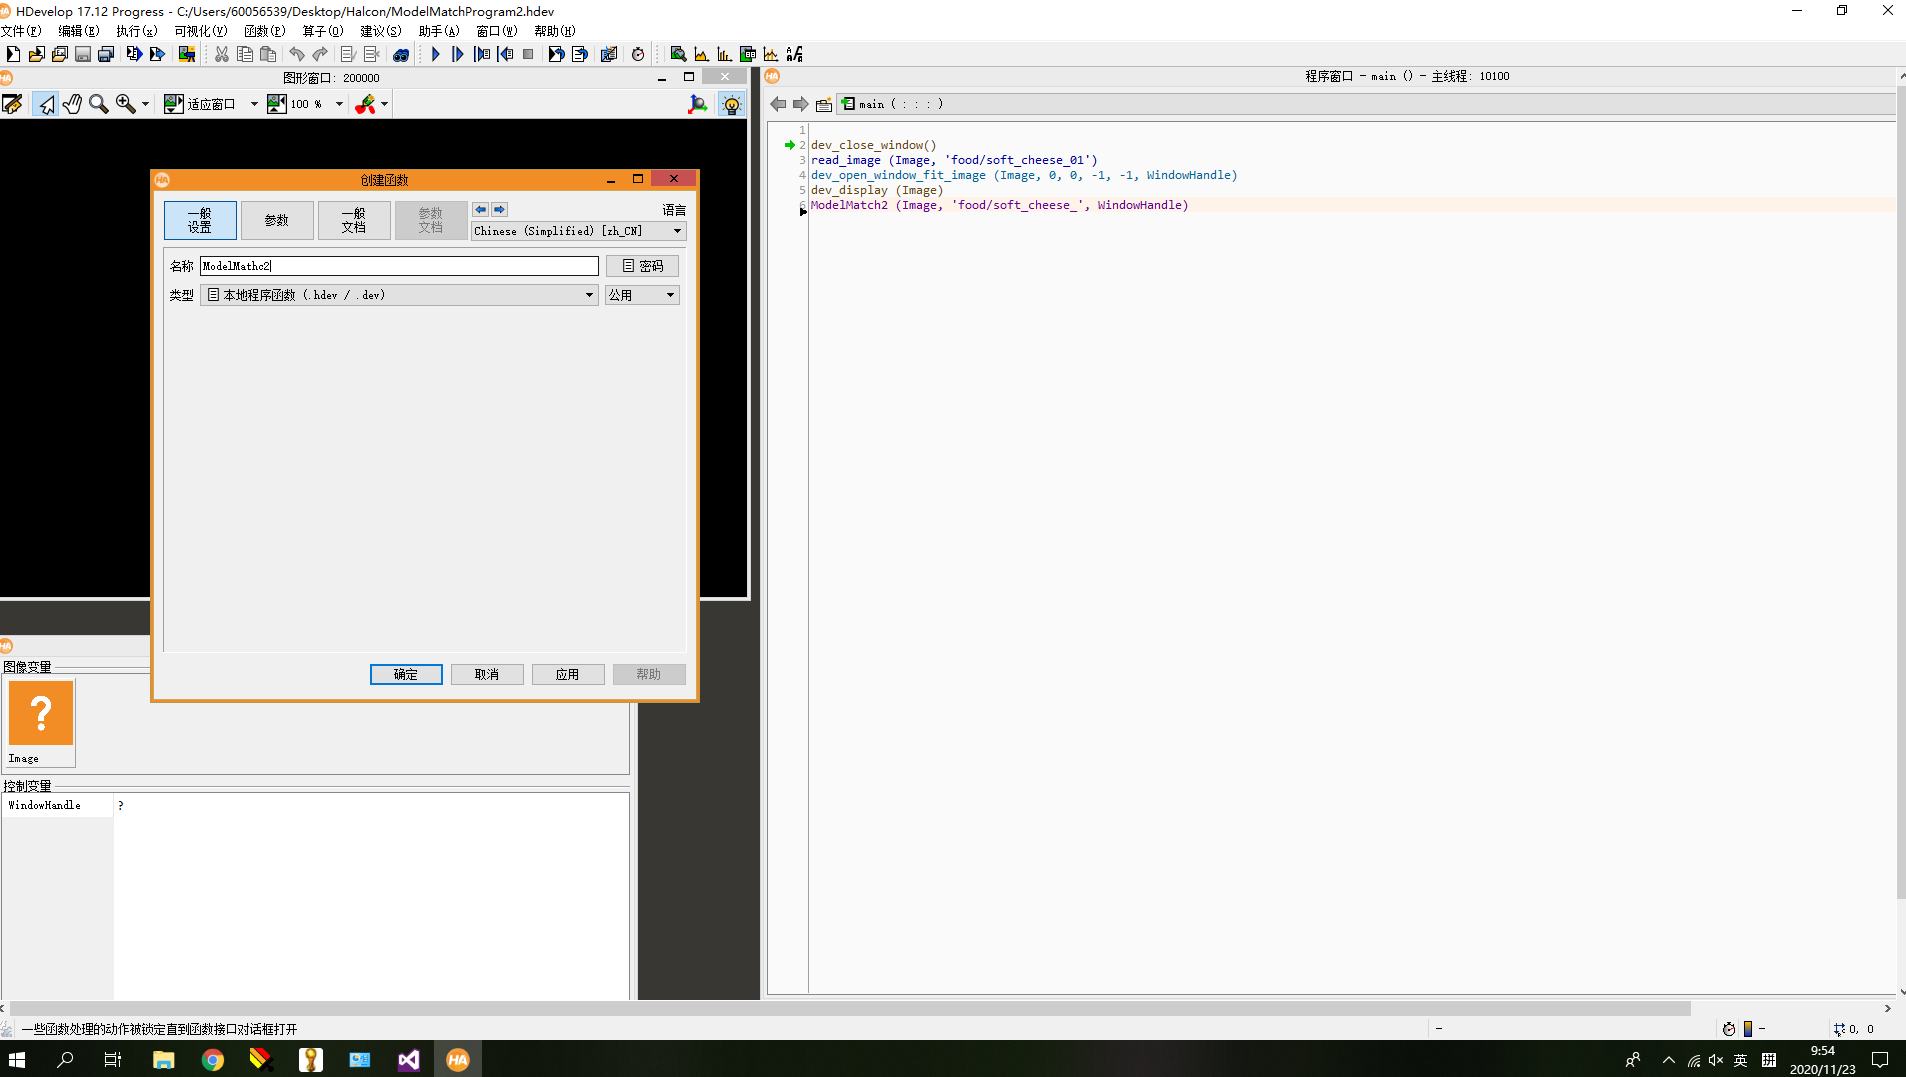Switch to the 一般文档 tab

click(354, 220)
